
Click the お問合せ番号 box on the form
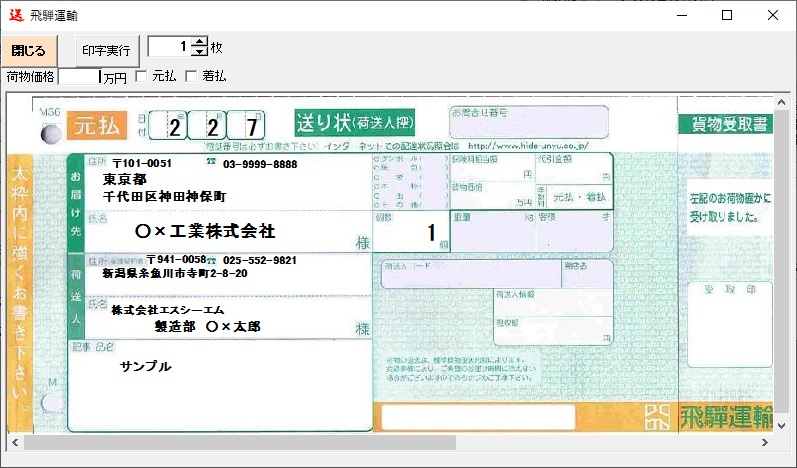pyautogui.click(x=529, y=122)
